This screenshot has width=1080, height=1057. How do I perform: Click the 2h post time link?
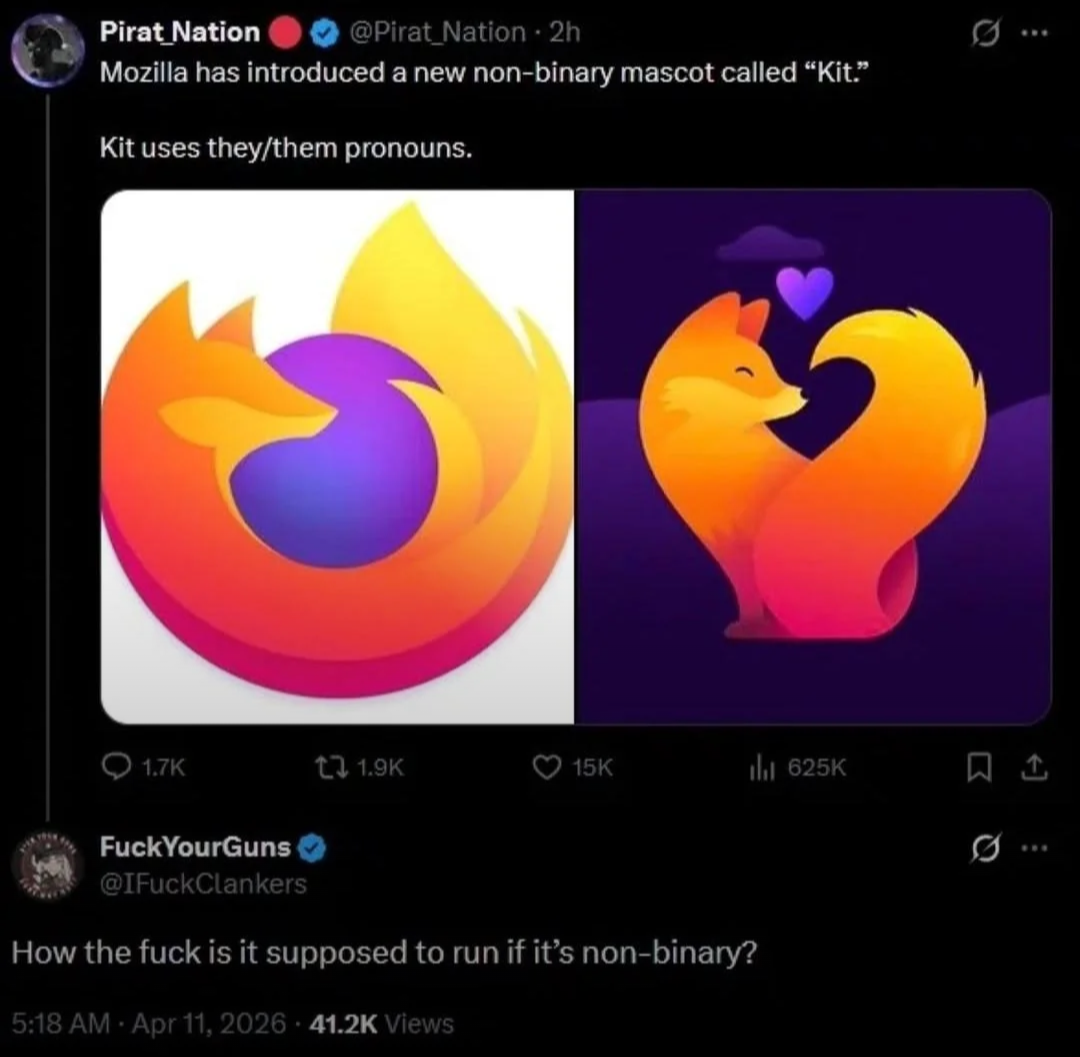tap(566, 32)
